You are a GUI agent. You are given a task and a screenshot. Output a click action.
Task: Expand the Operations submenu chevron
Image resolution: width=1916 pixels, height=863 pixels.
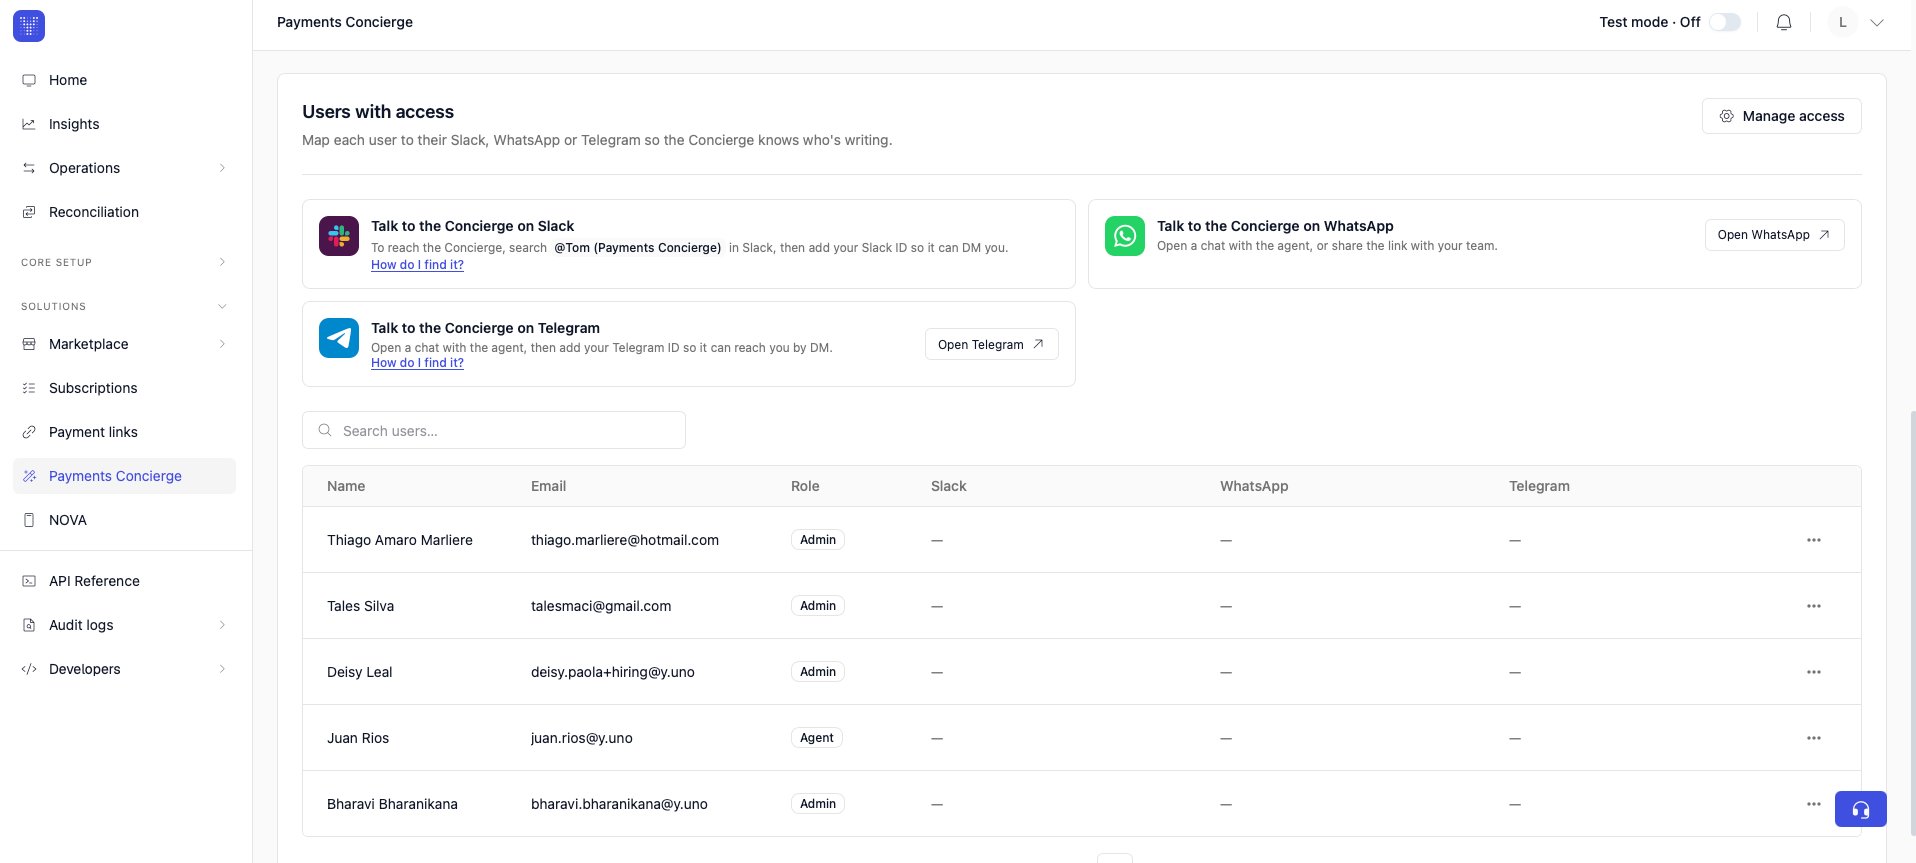(222, 168)
